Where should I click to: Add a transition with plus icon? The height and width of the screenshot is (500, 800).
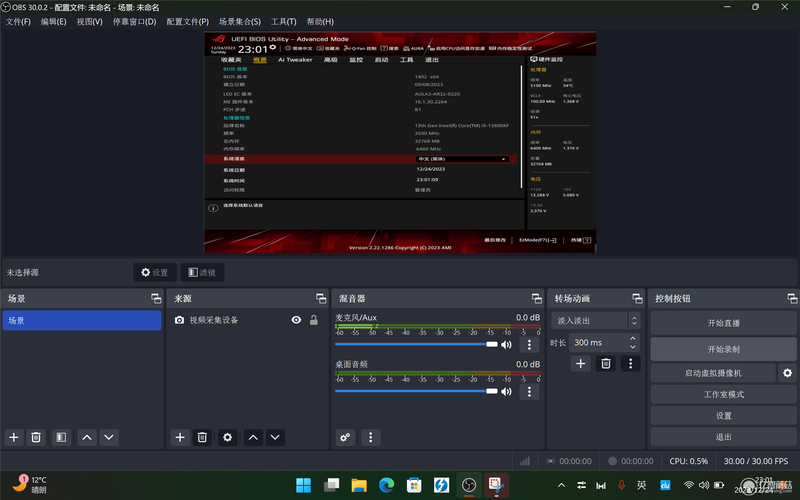tap(581, 363)
